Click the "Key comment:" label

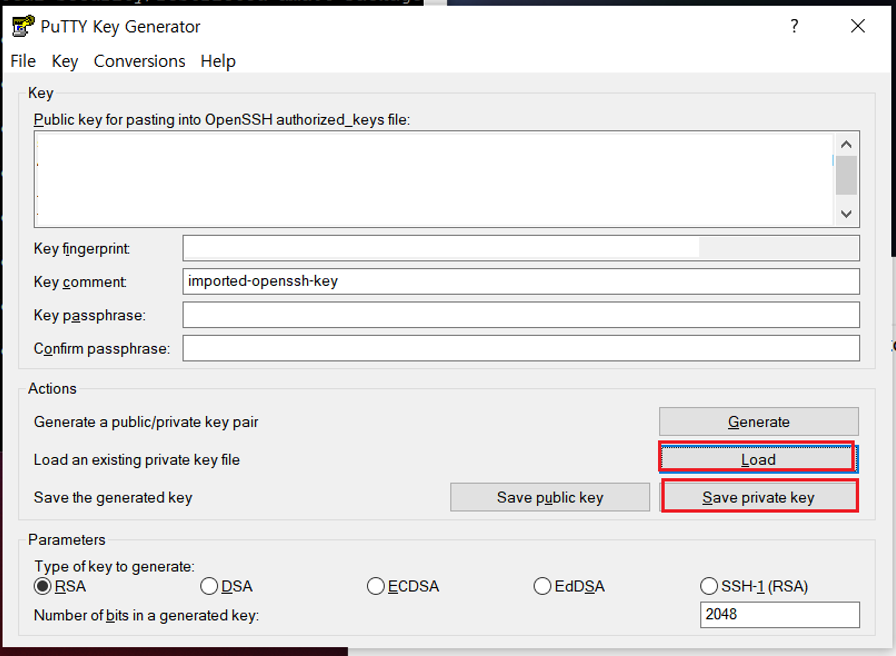coord(80,282)
